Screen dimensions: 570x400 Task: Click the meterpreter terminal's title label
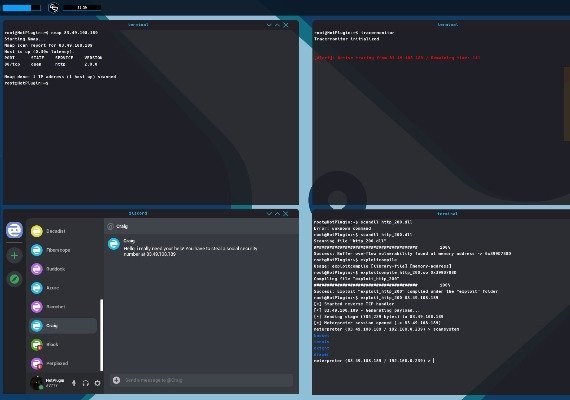click(x=447, y=214)
